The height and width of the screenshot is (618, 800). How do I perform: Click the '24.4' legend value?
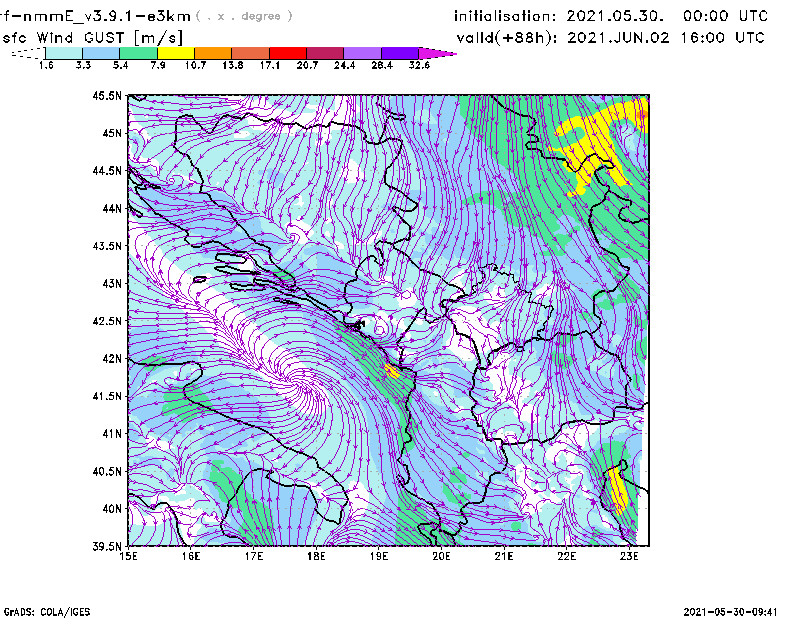tap(344, 65)
